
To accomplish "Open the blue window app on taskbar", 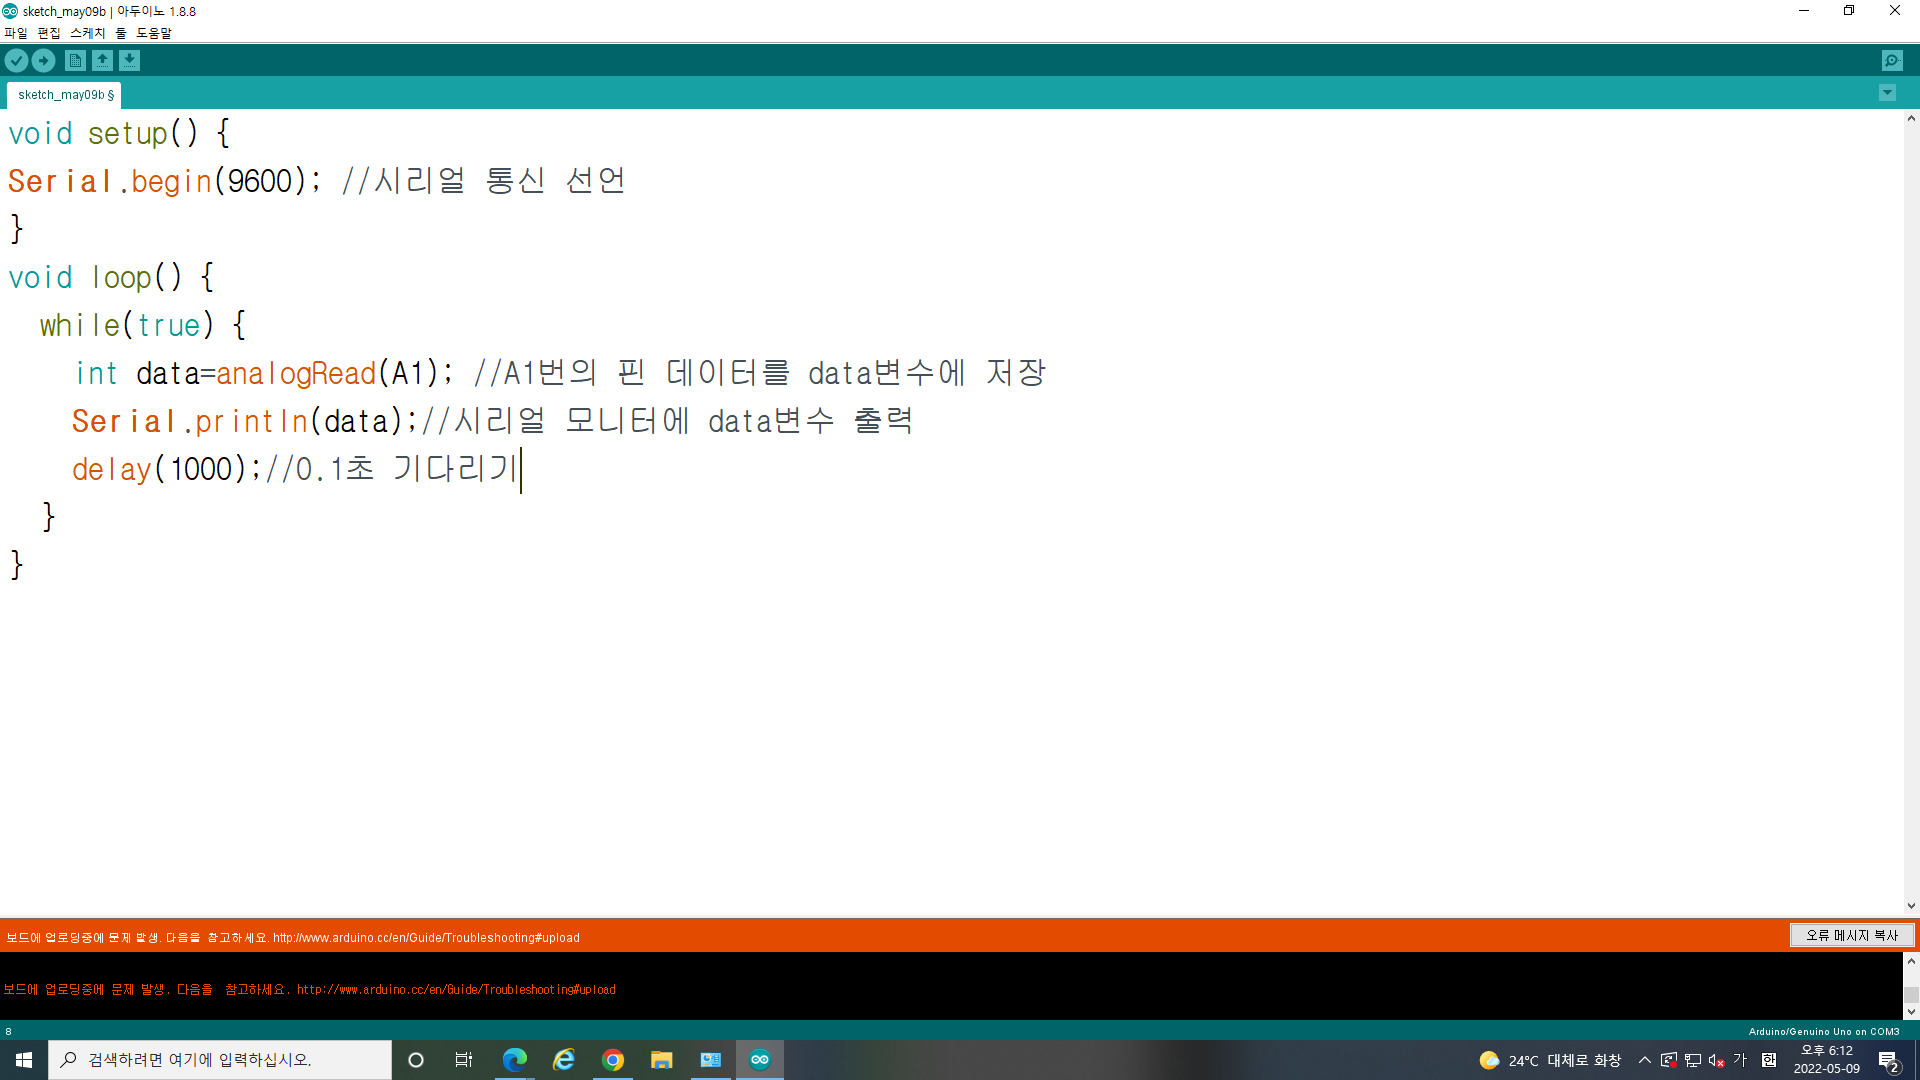I will (711, 1060).
